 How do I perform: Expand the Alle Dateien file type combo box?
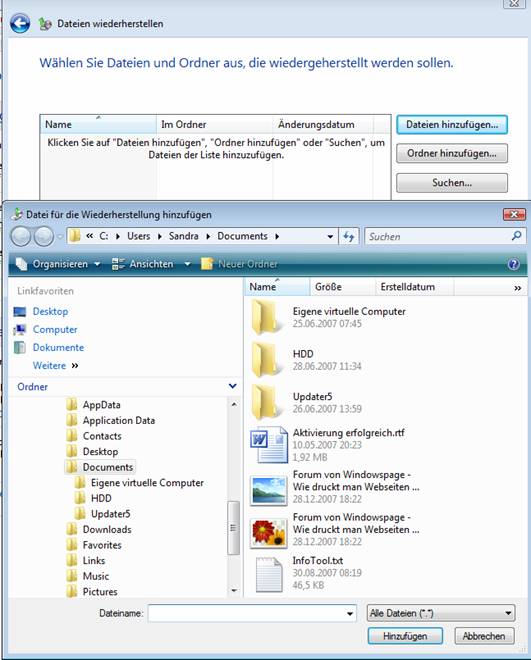coord(441,613)
